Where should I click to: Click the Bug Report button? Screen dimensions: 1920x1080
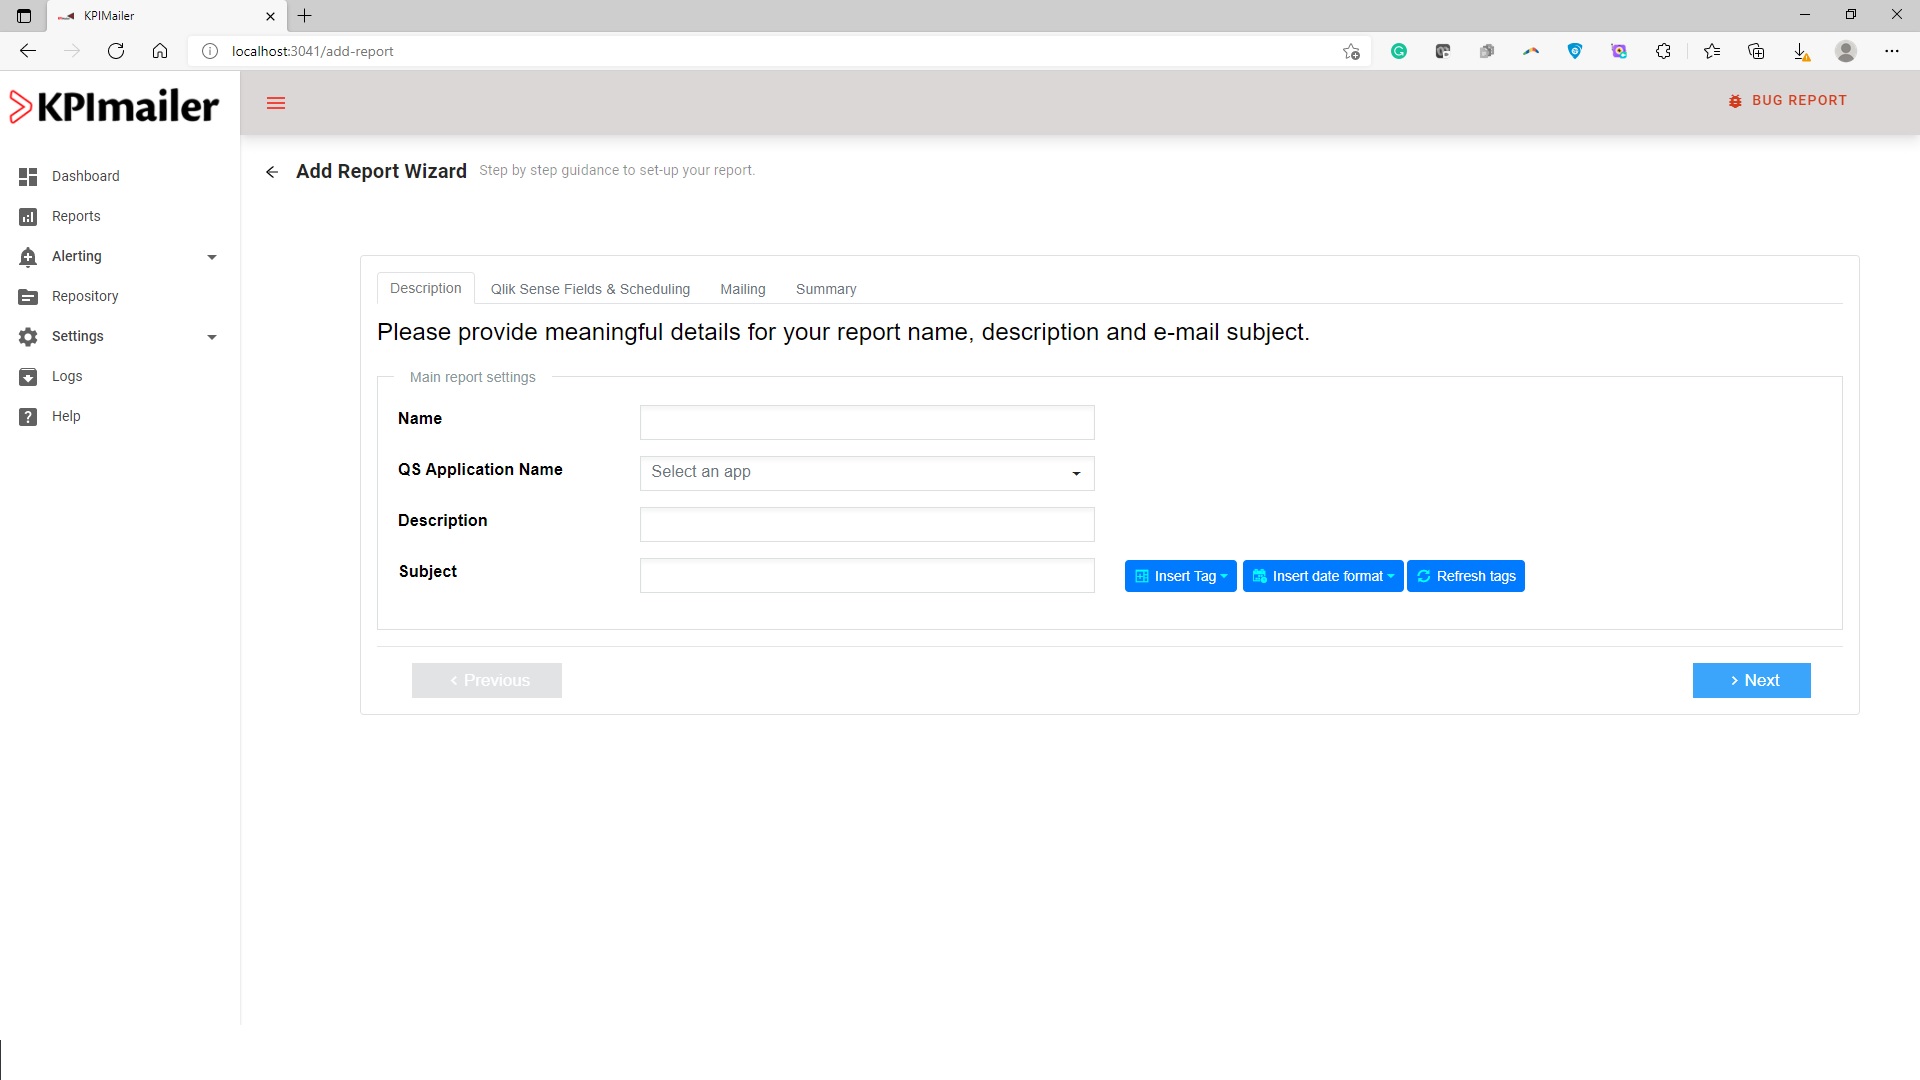click(x=1787, y=101)
